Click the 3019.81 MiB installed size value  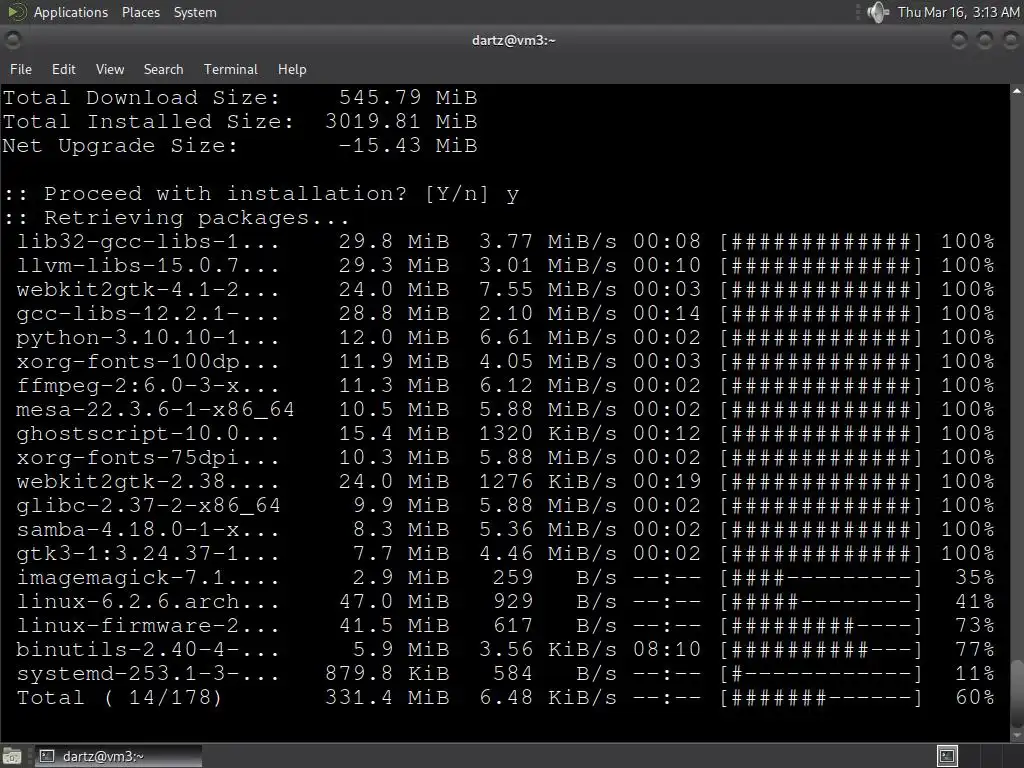tap(401, 122)
